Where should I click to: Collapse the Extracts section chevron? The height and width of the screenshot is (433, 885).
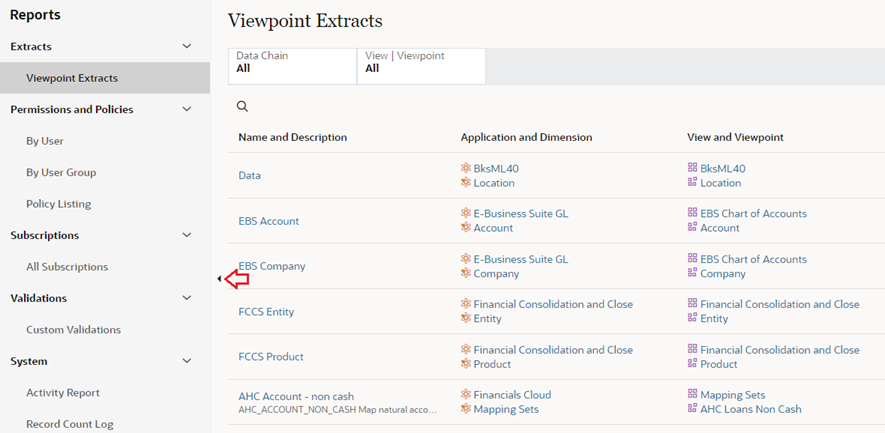coord(187,46)
